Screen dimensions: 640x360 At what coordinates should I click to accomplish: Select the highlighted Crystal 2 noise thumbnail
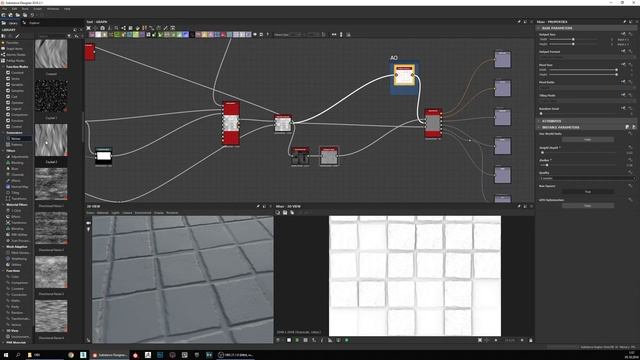(51, 140)
